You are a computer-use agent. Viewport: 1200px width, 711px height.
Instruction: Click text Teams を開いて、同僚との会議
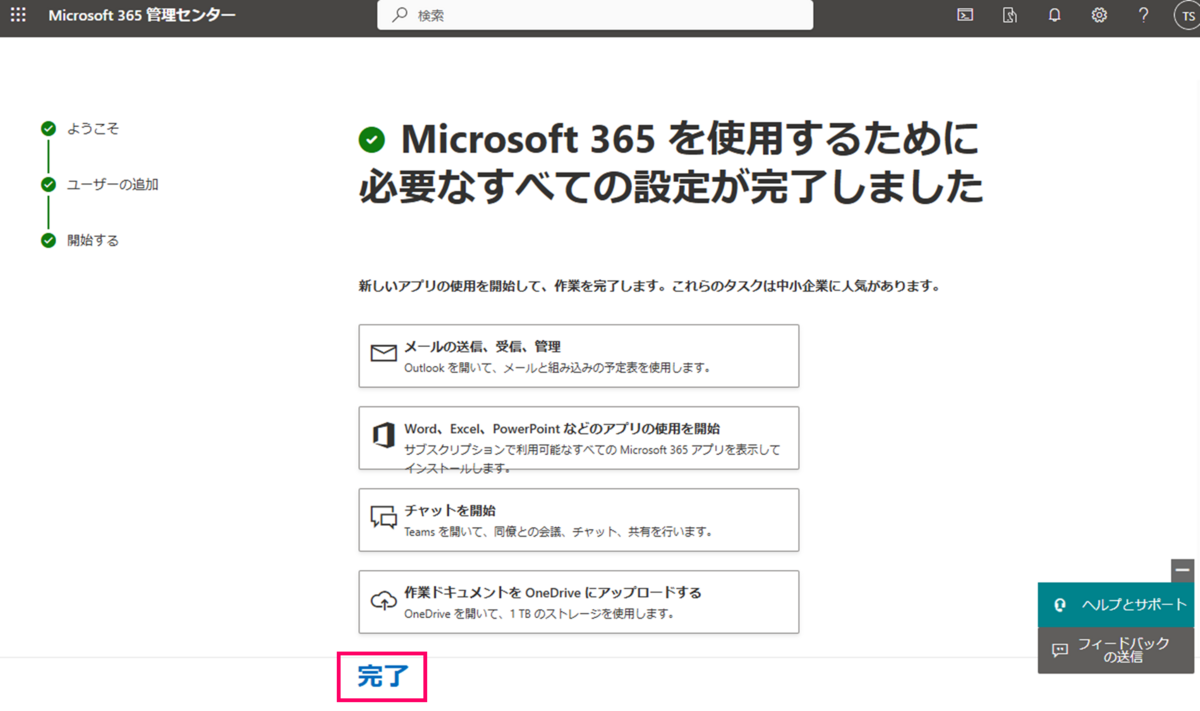coord(558,532)
